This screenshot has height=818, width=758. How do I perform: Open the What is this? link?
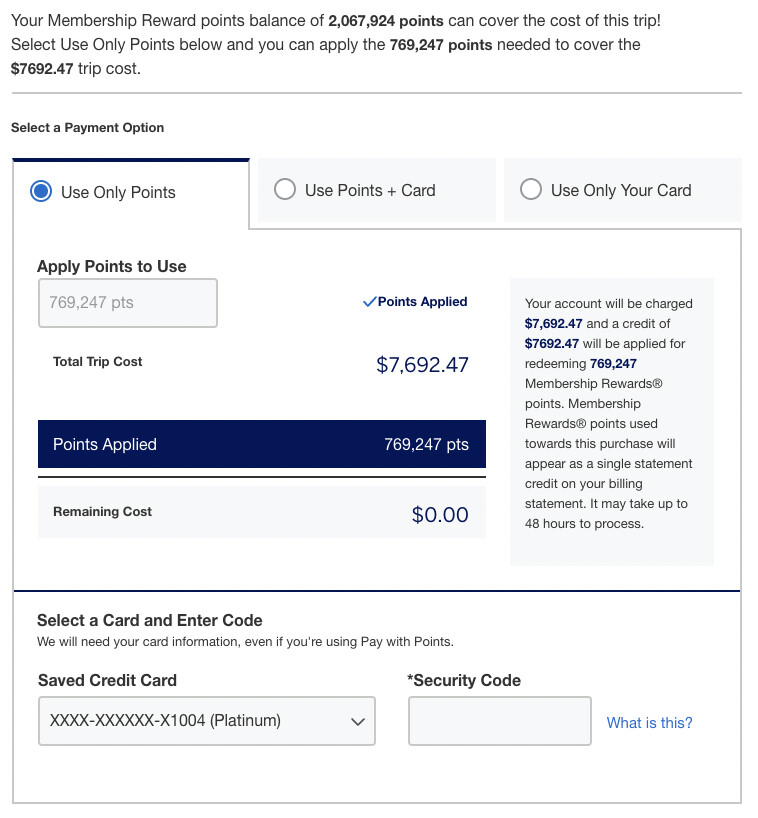[649, 723]
